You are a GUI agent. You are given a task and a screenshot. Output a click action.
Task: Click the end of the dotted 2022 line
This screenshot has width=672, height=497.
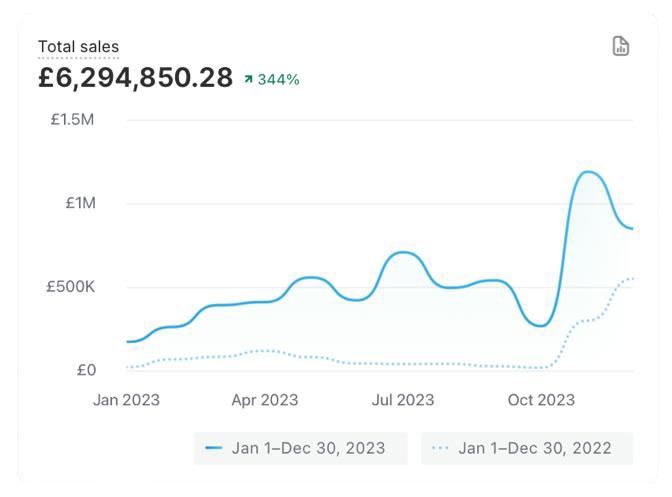632,279
